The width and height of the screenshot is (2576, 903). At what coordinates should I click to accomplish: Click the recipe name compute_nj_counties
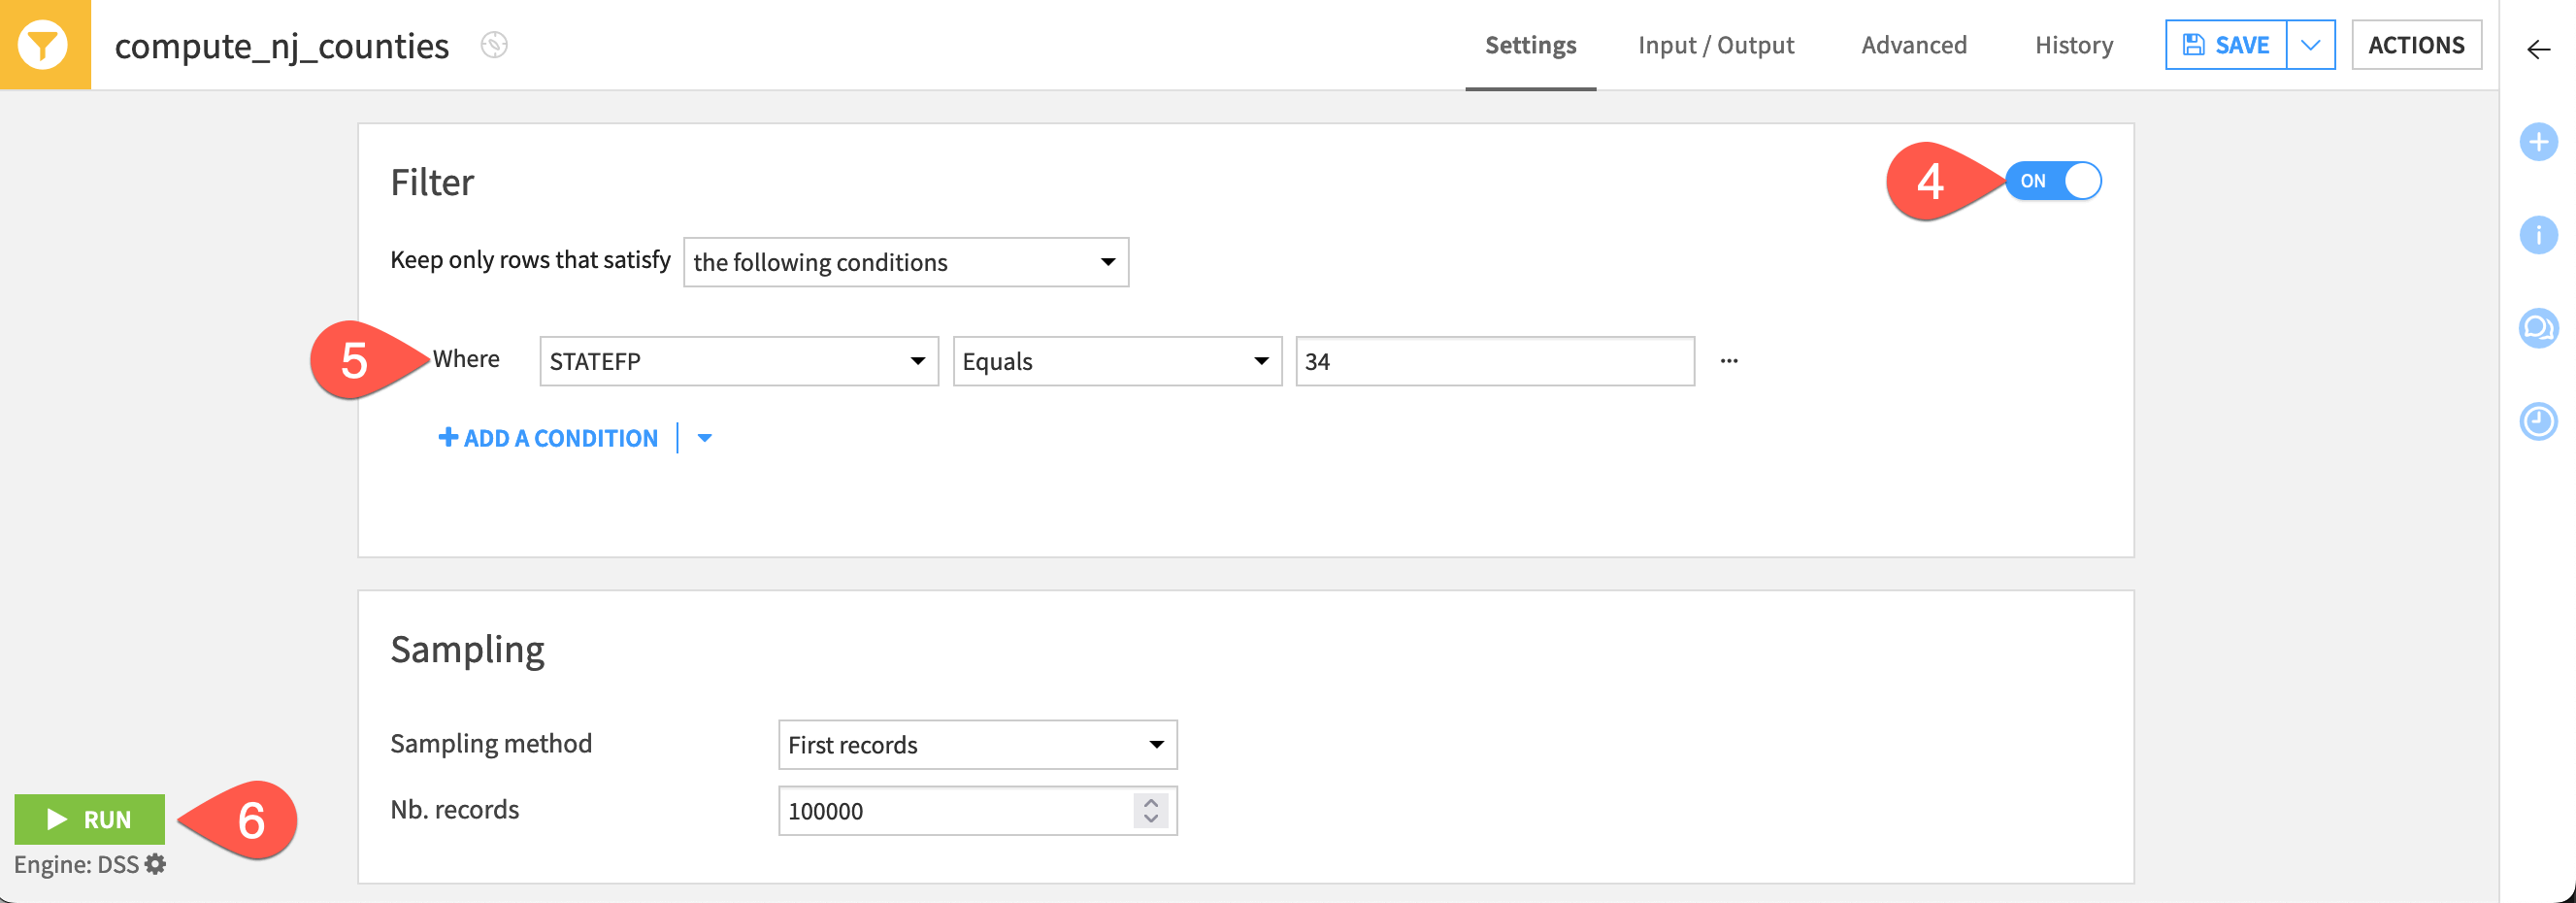[282, 46]
